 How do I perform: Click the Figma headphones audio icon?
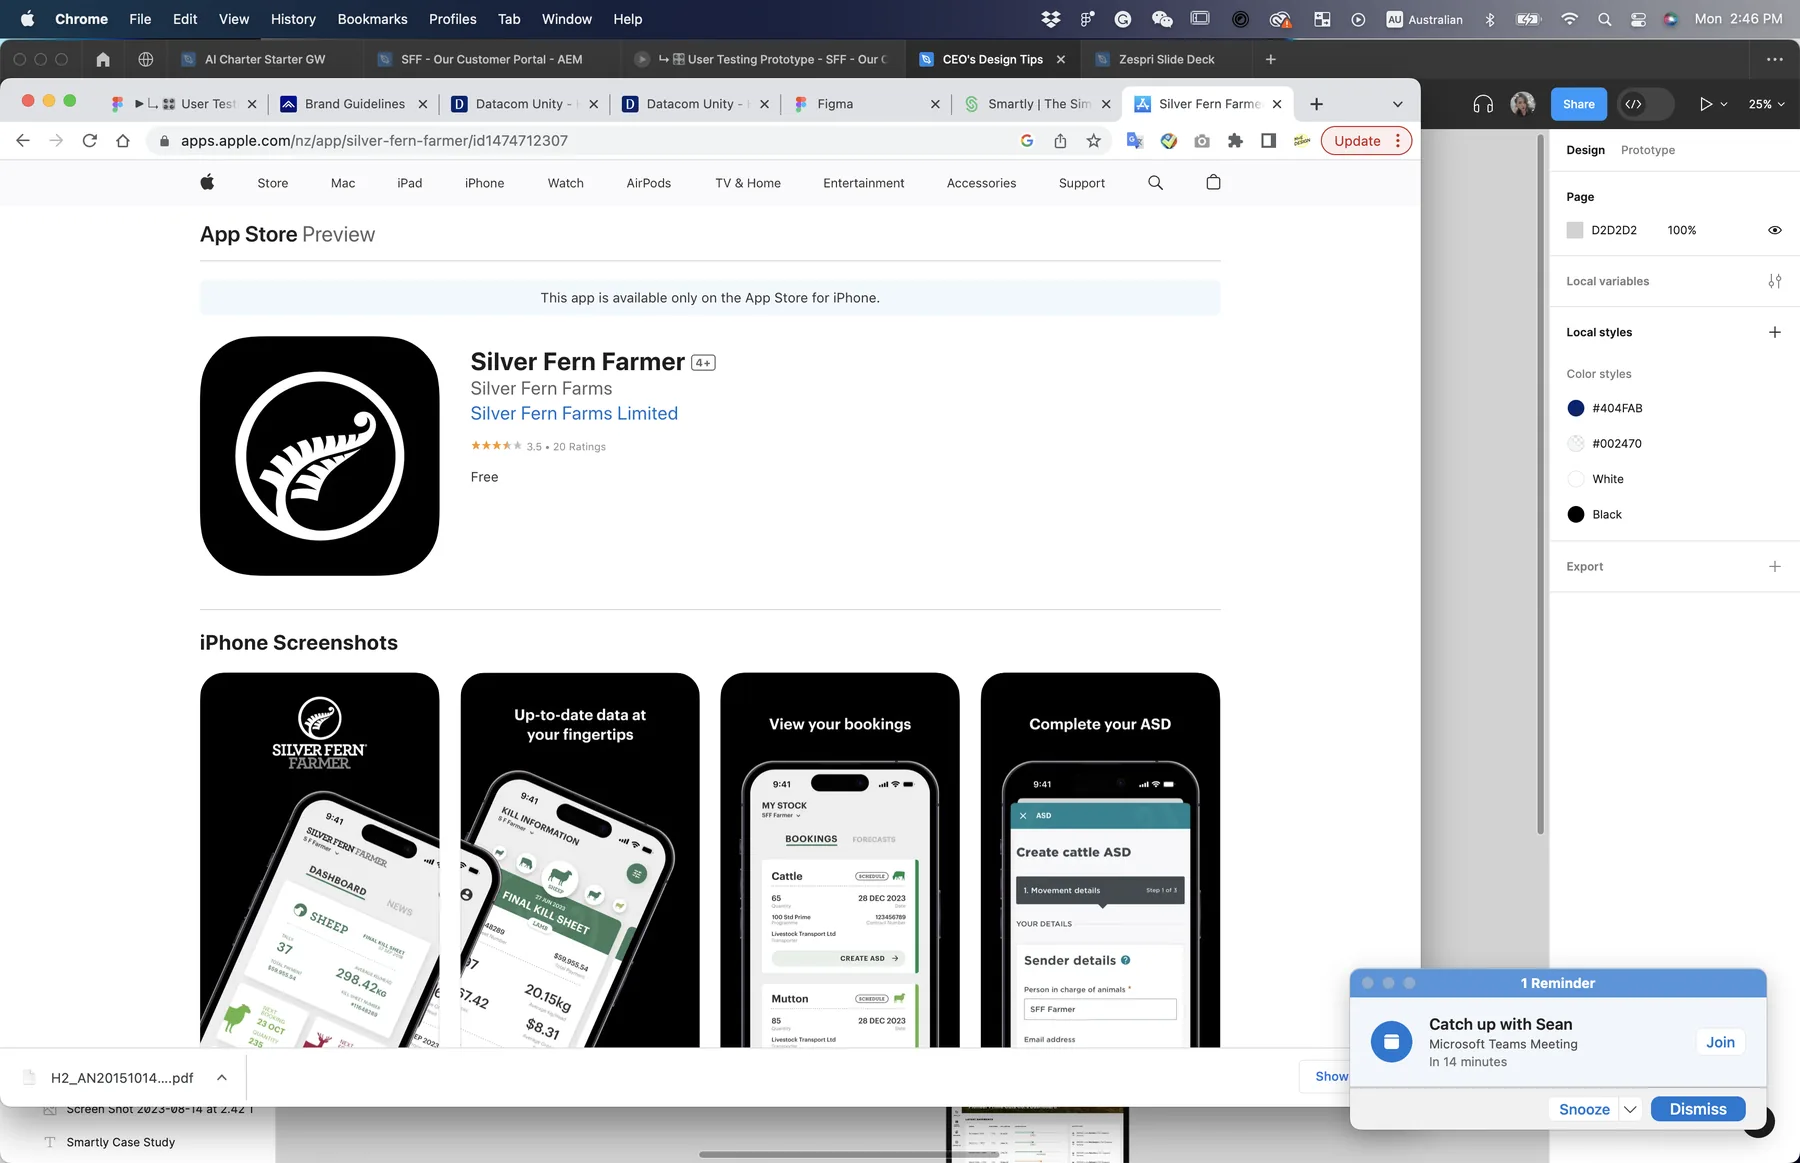1483,104
